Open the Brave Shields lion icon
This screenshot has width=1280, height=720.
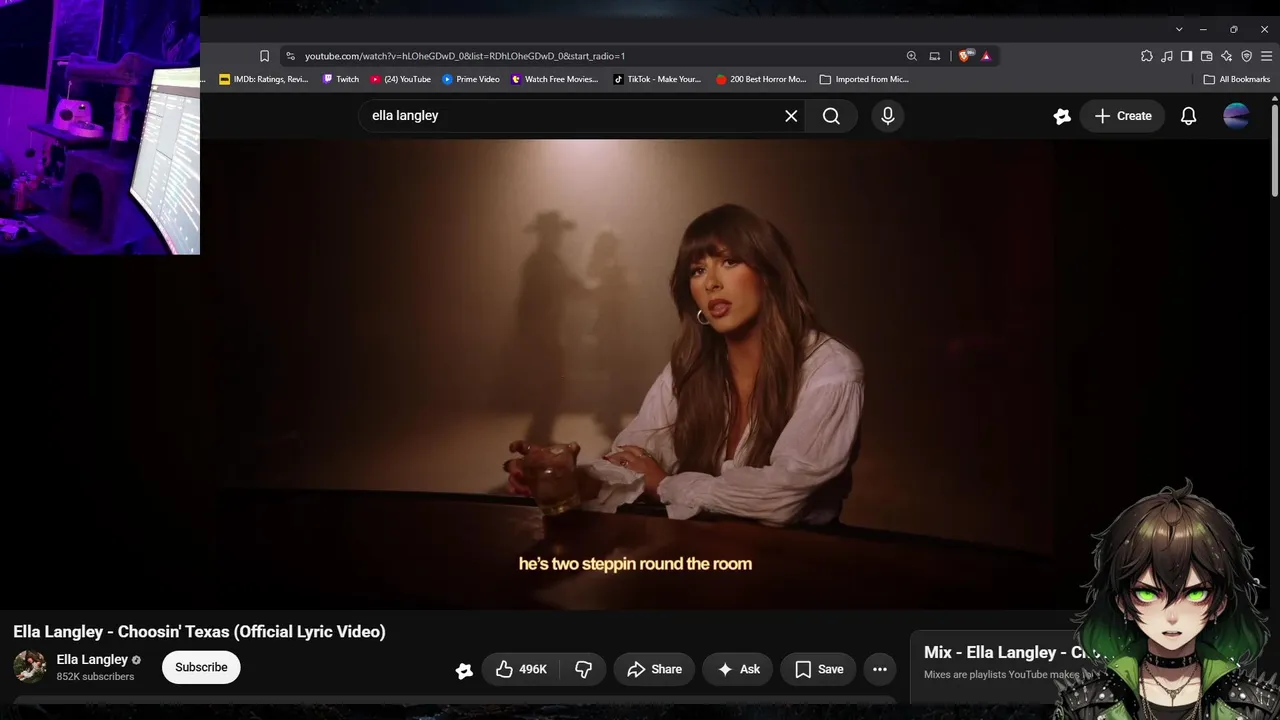click(964, 56)
